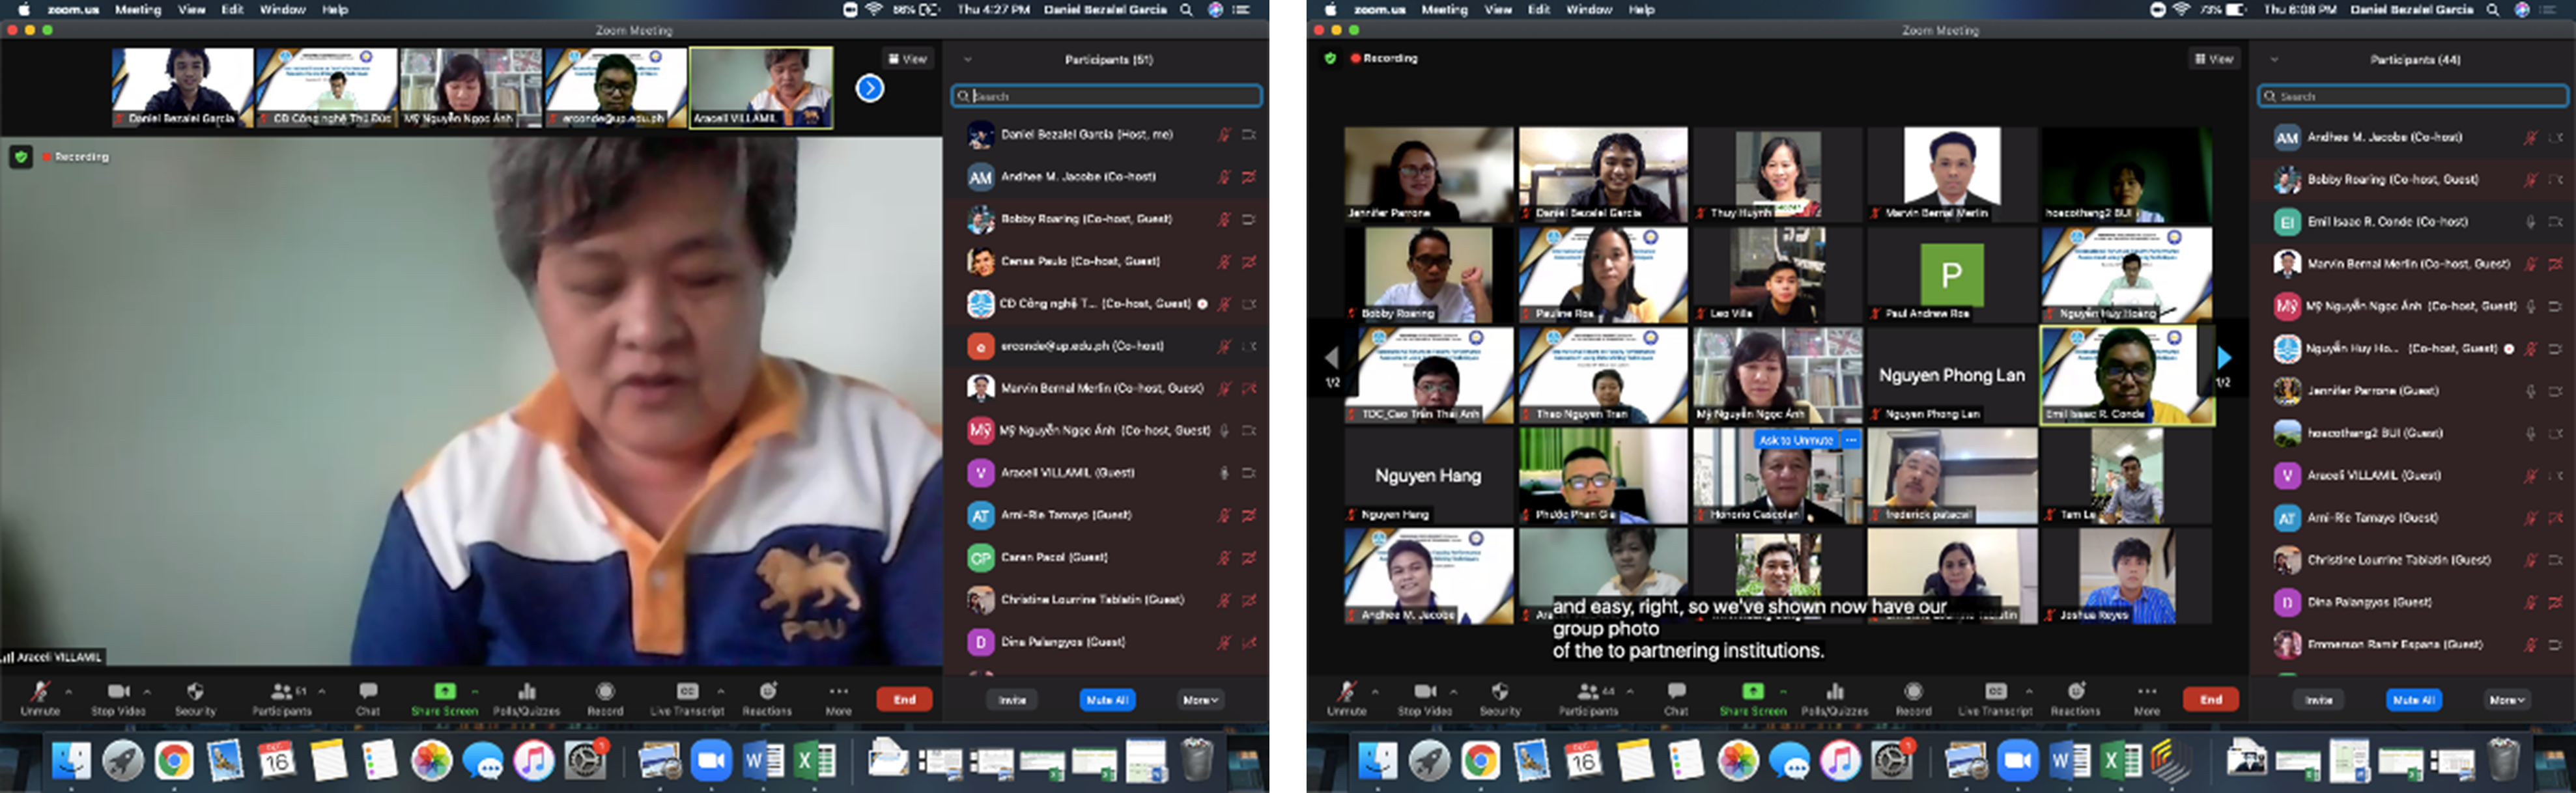This screenshot has width=2576, height=793.
Task: Open View layout menu in 51-participant window
Action: coord(908,59)
